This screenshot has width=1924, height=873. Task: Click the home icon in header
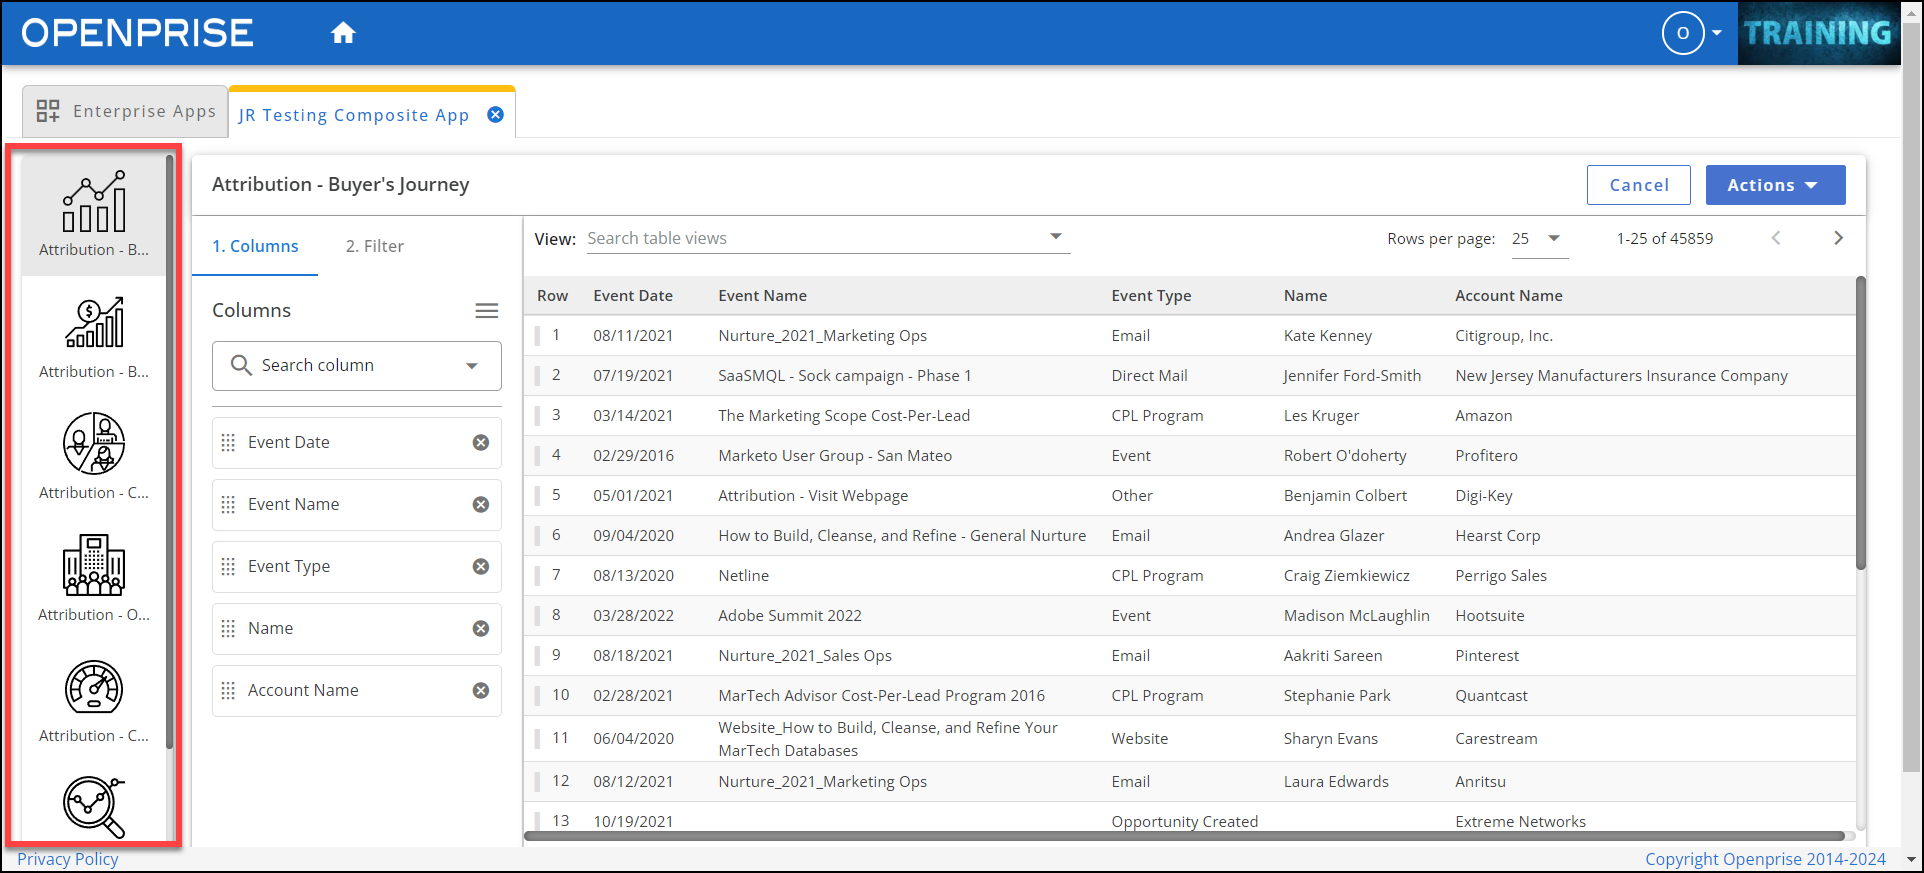pos(343,33)
